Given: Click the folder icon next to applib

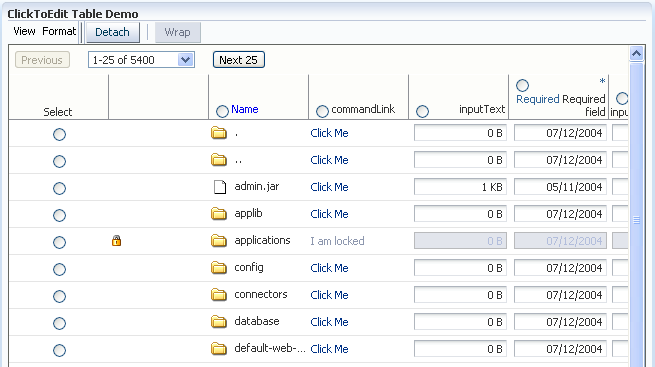Looking at the screenshot, I should (218, 214).
